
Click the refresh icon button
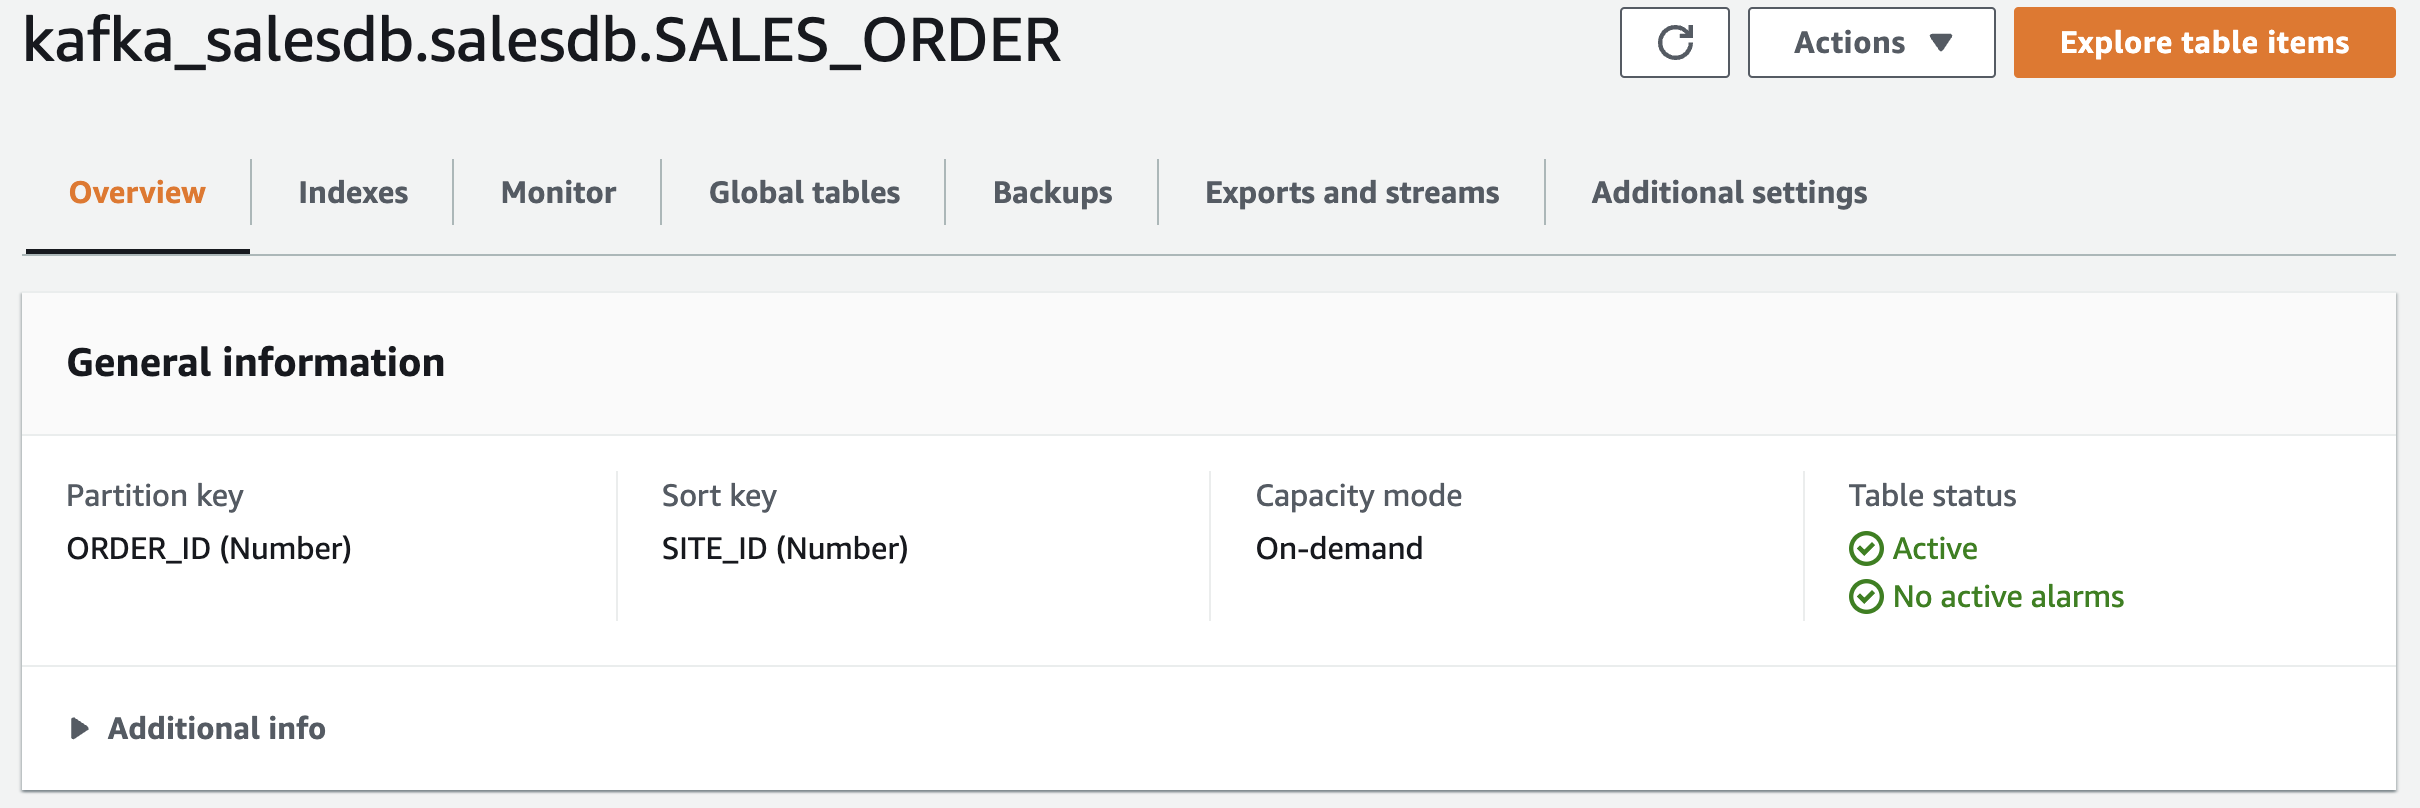[x=1675, y=43]
